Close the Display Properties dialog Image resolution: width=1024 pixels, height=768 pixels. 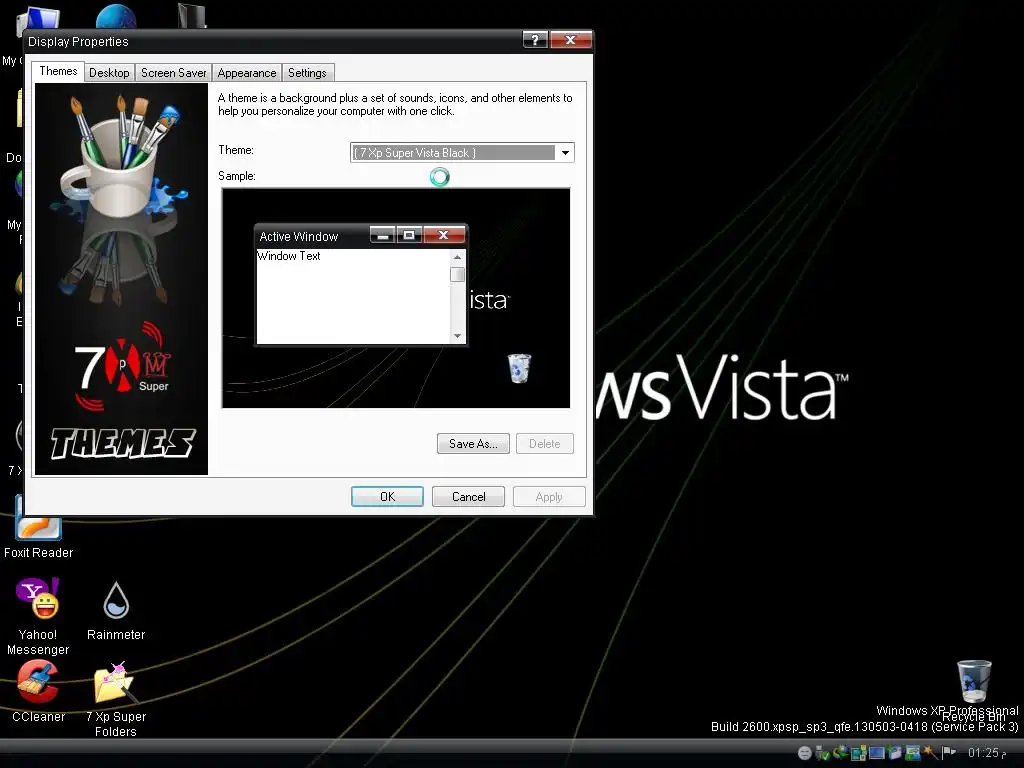click(570, 40)
